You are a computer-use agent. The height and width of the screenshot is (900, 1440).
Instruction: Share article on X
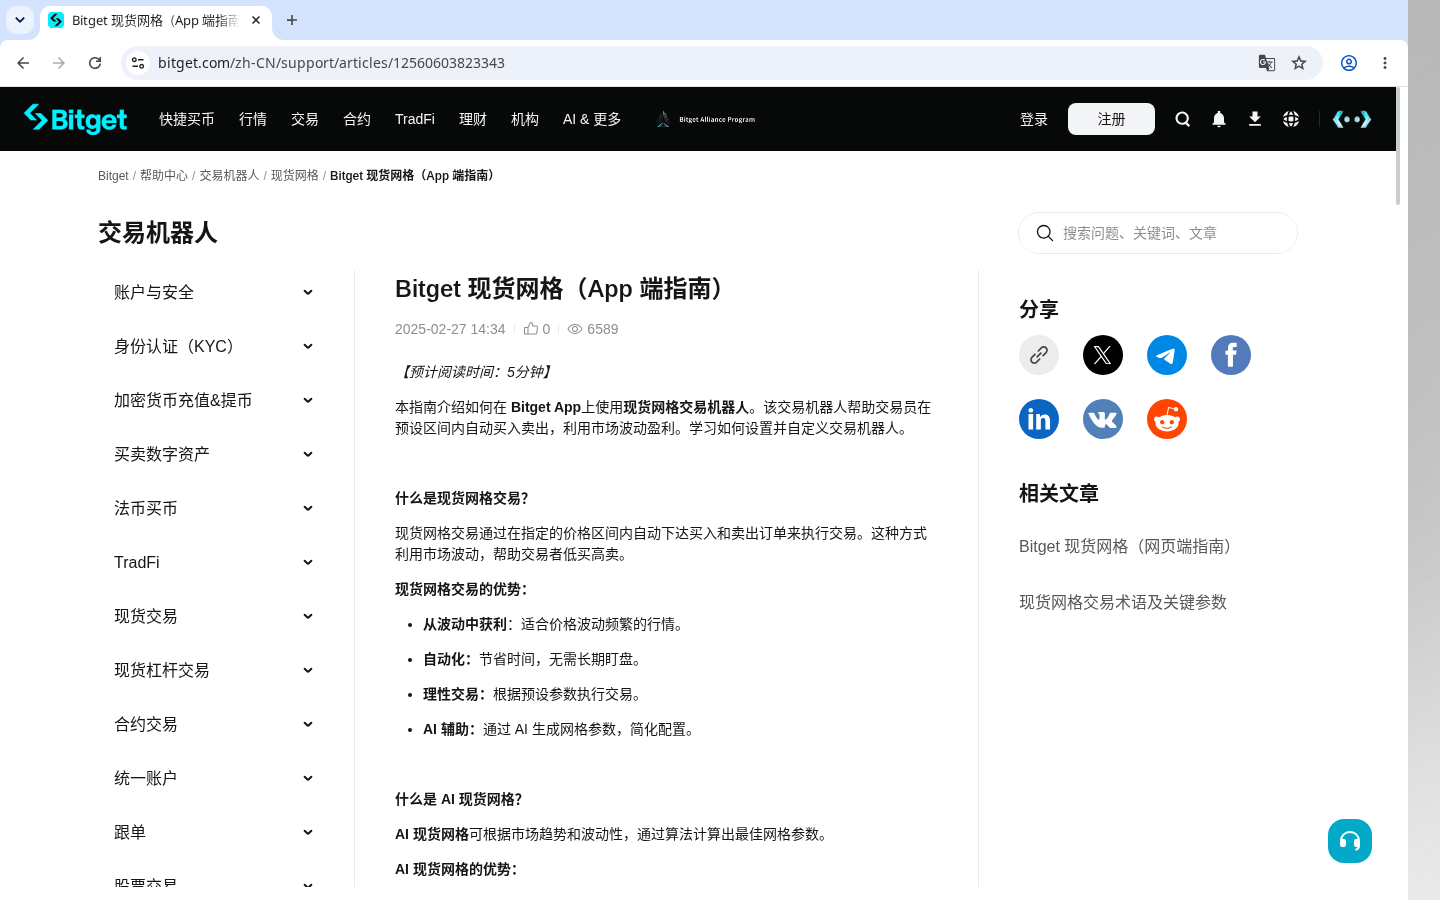[1103, 355]
